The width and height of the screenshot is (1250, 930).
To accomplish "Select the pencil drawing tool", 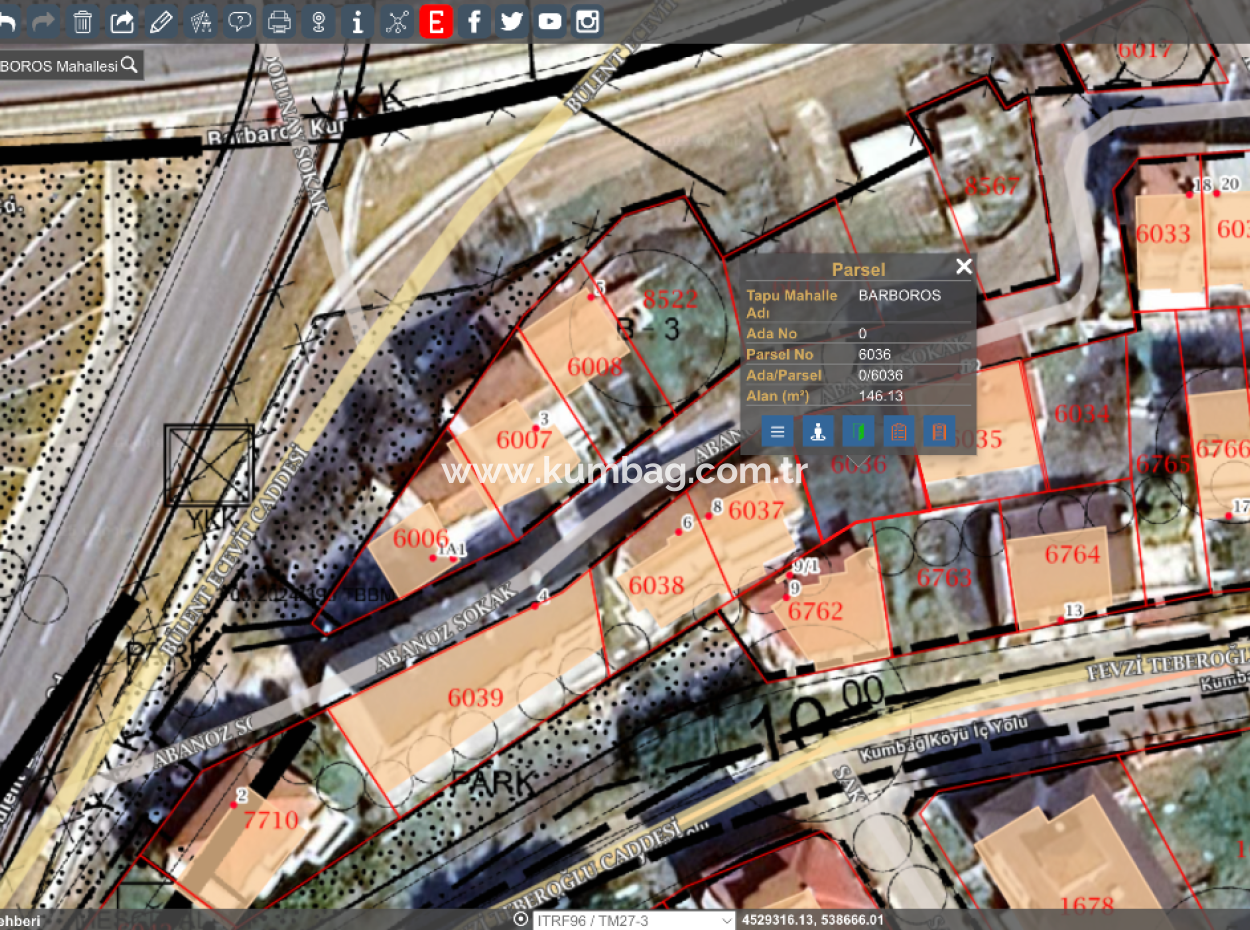I will tap(161, 21).
